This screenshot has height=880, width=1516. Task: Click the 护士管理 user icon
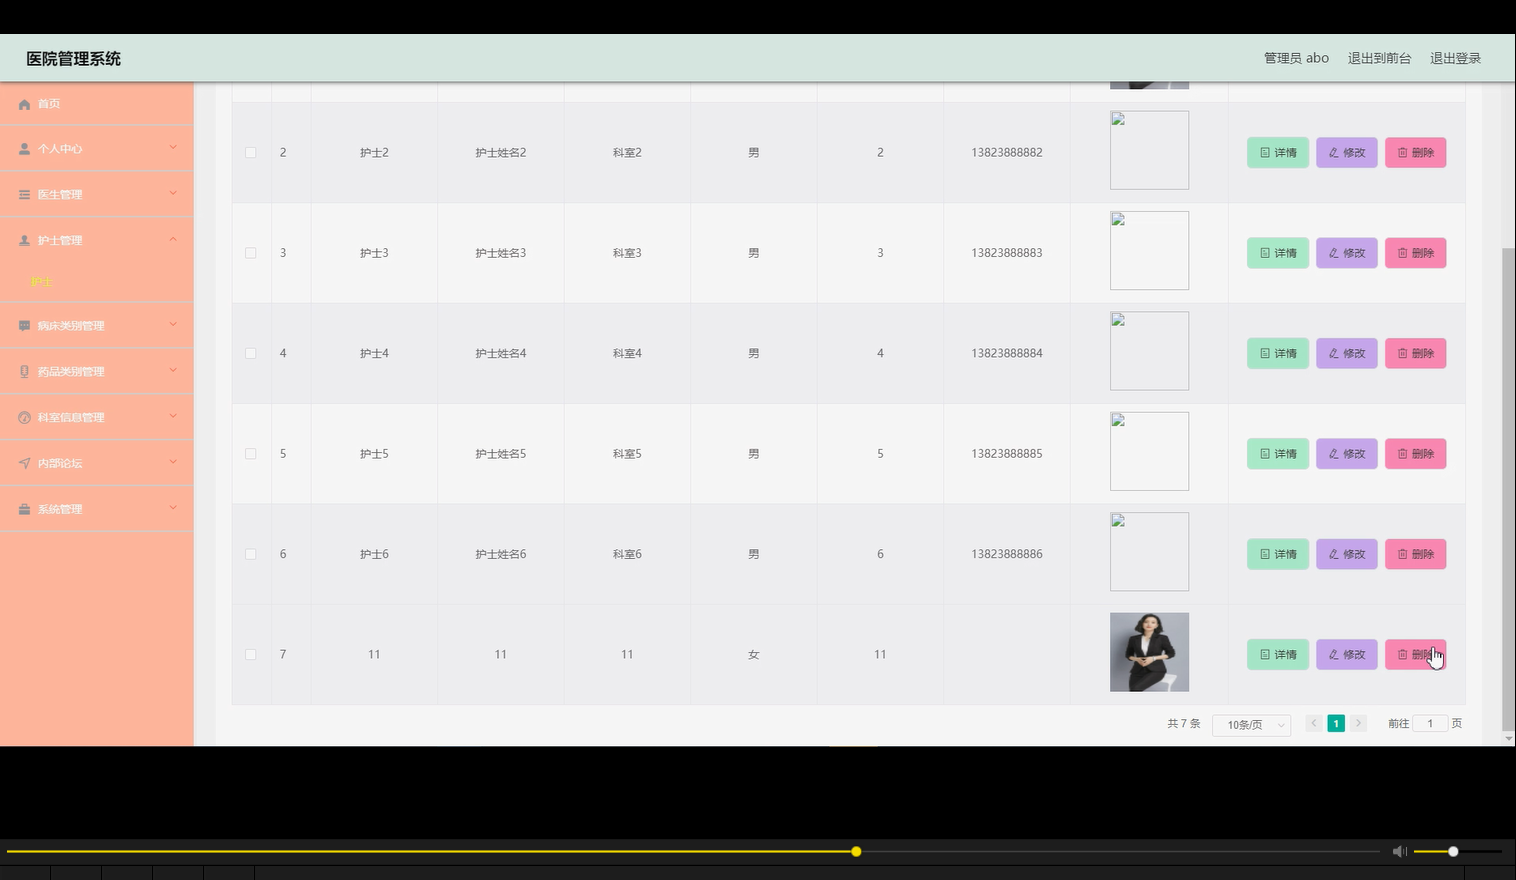(24, 241)
